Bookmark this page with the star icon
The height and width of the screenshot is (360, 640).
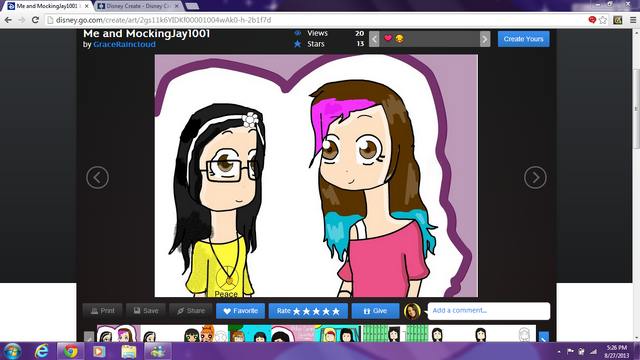tap(603, 20)
